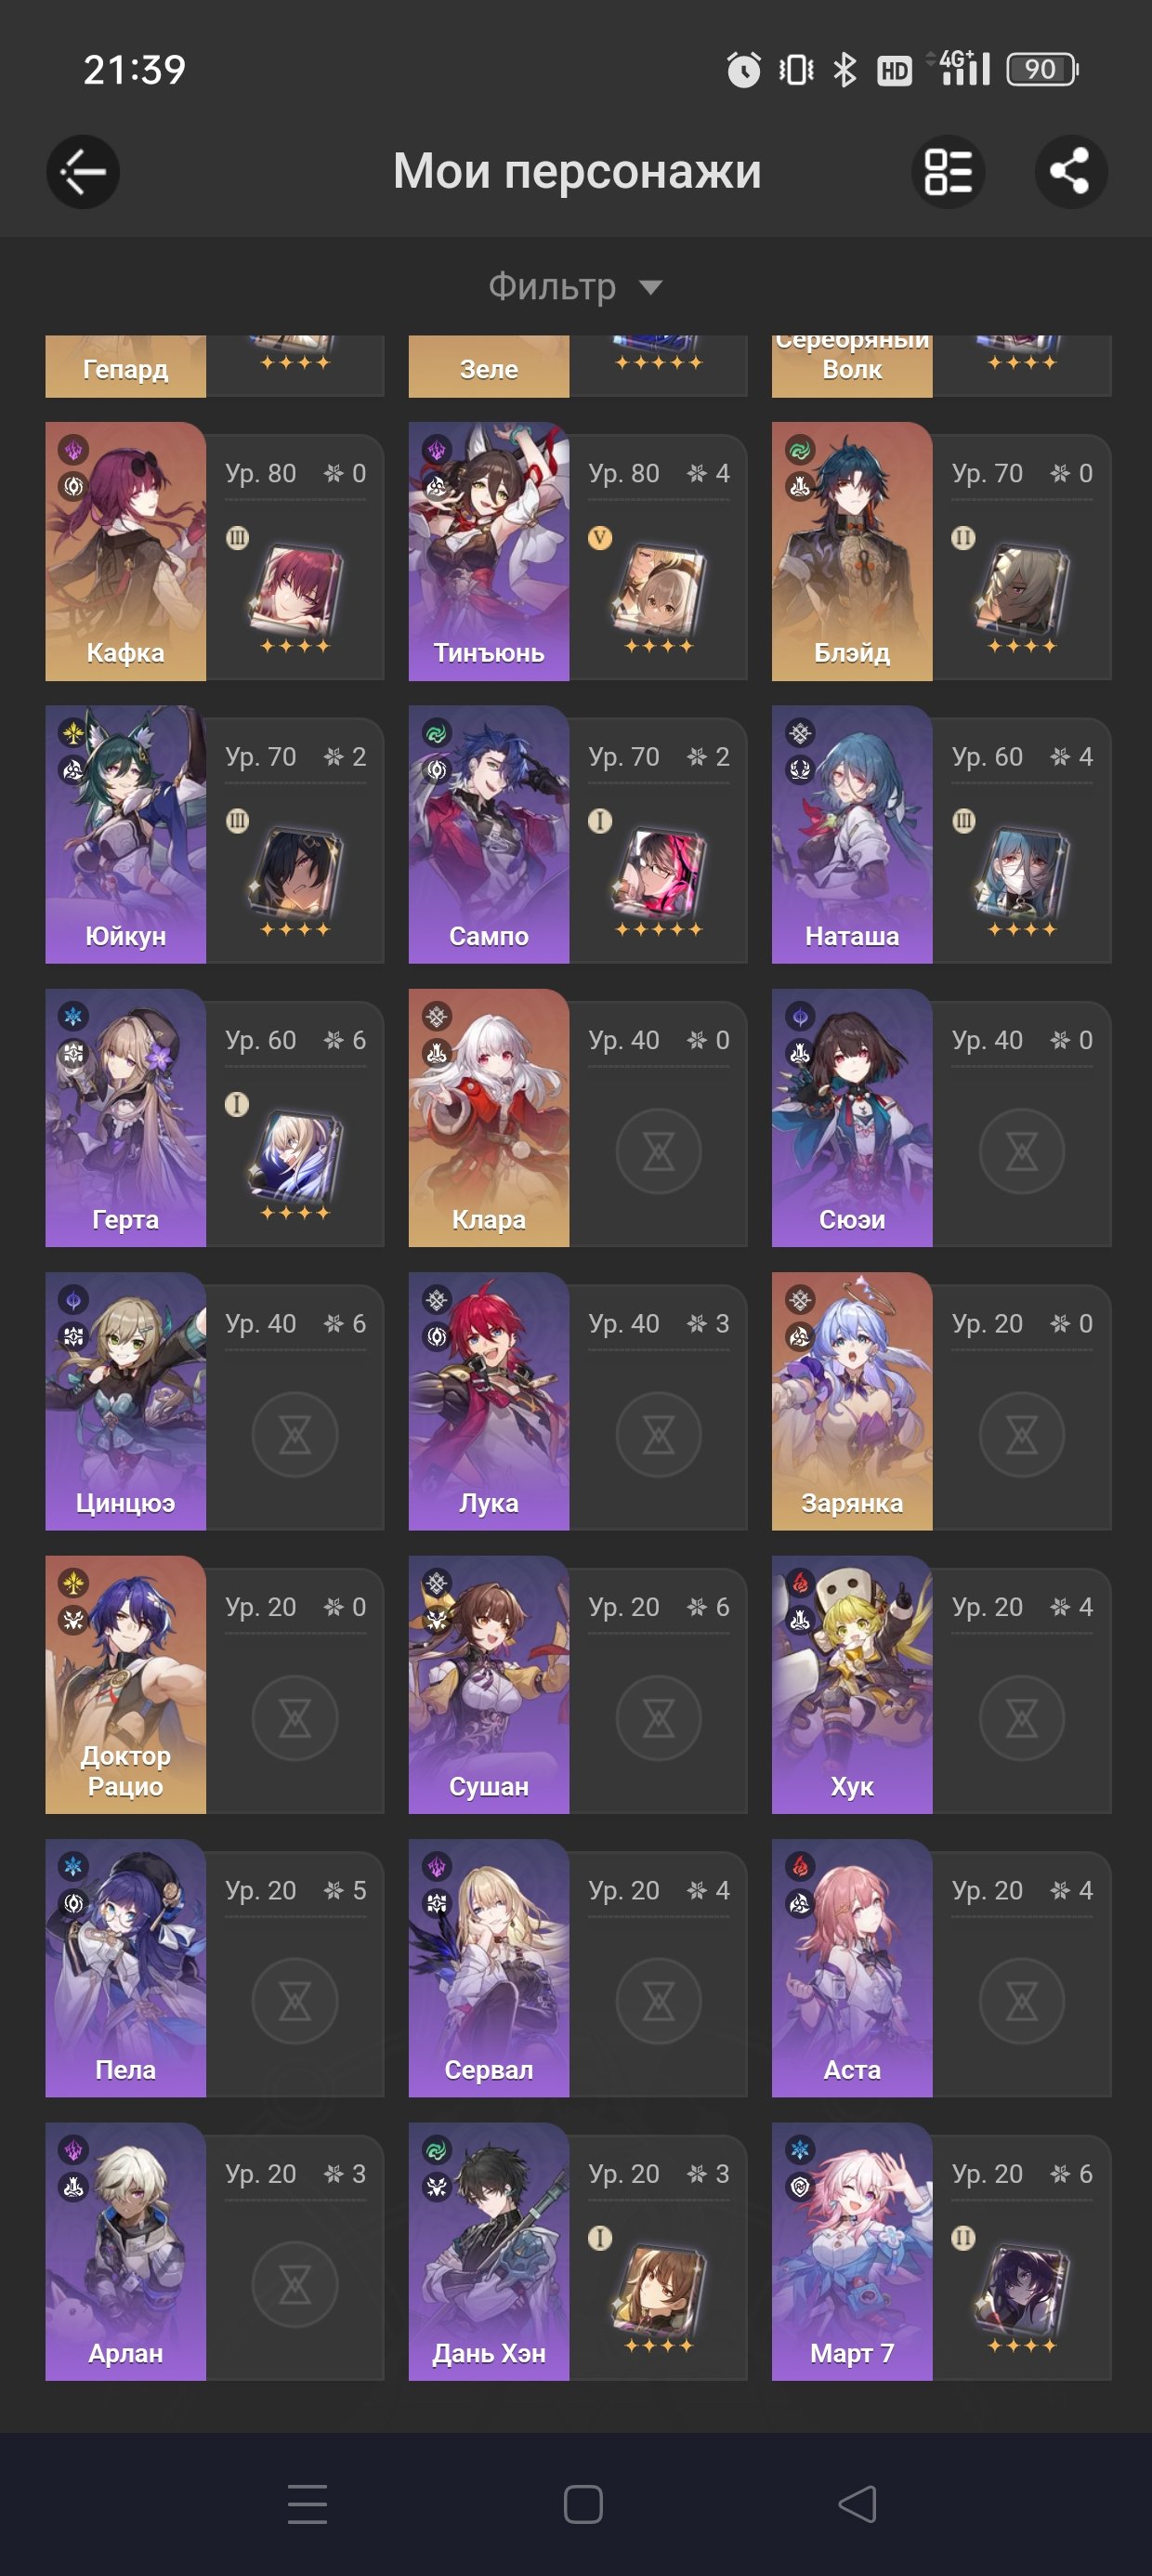
Task: Open Кафка character card
Action: [x=215, y=551]
